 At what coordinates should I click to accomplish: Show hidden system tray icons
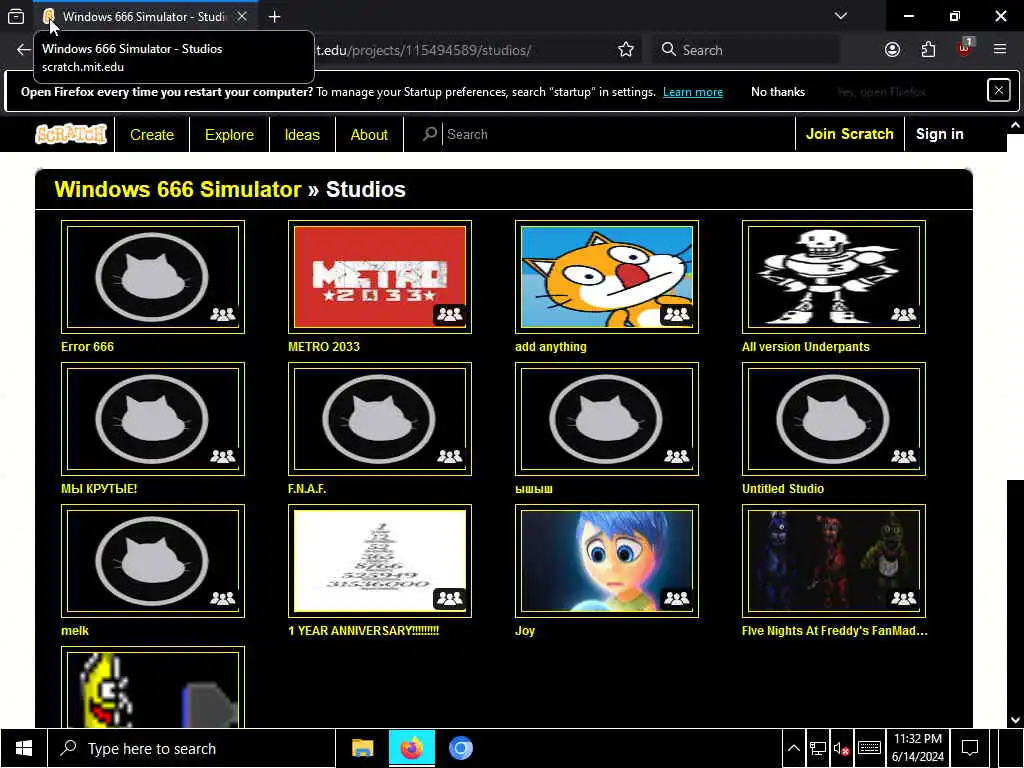793,748
